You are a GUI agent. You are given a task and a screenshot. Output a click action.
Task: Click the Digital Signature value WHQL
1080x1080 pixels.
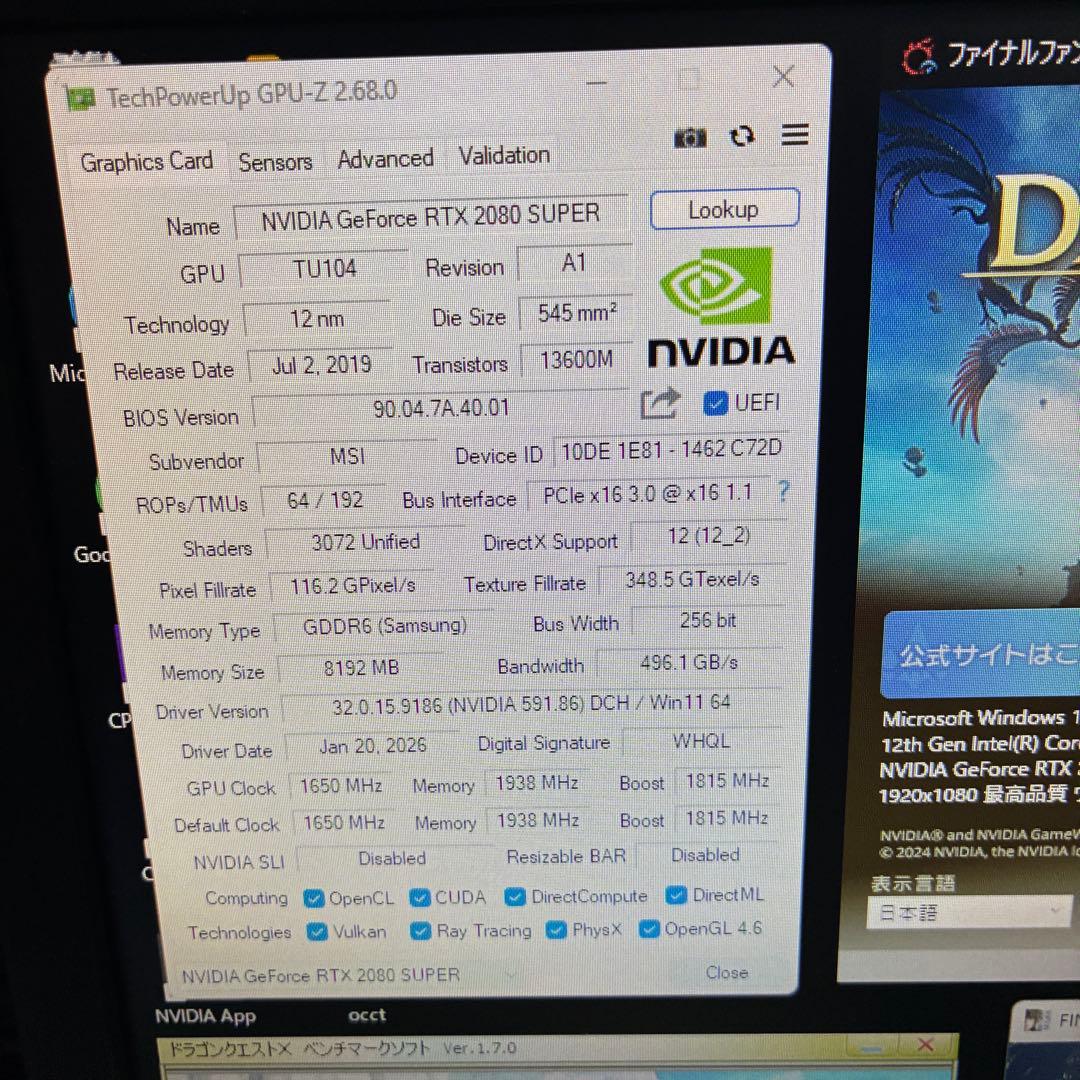701,740
